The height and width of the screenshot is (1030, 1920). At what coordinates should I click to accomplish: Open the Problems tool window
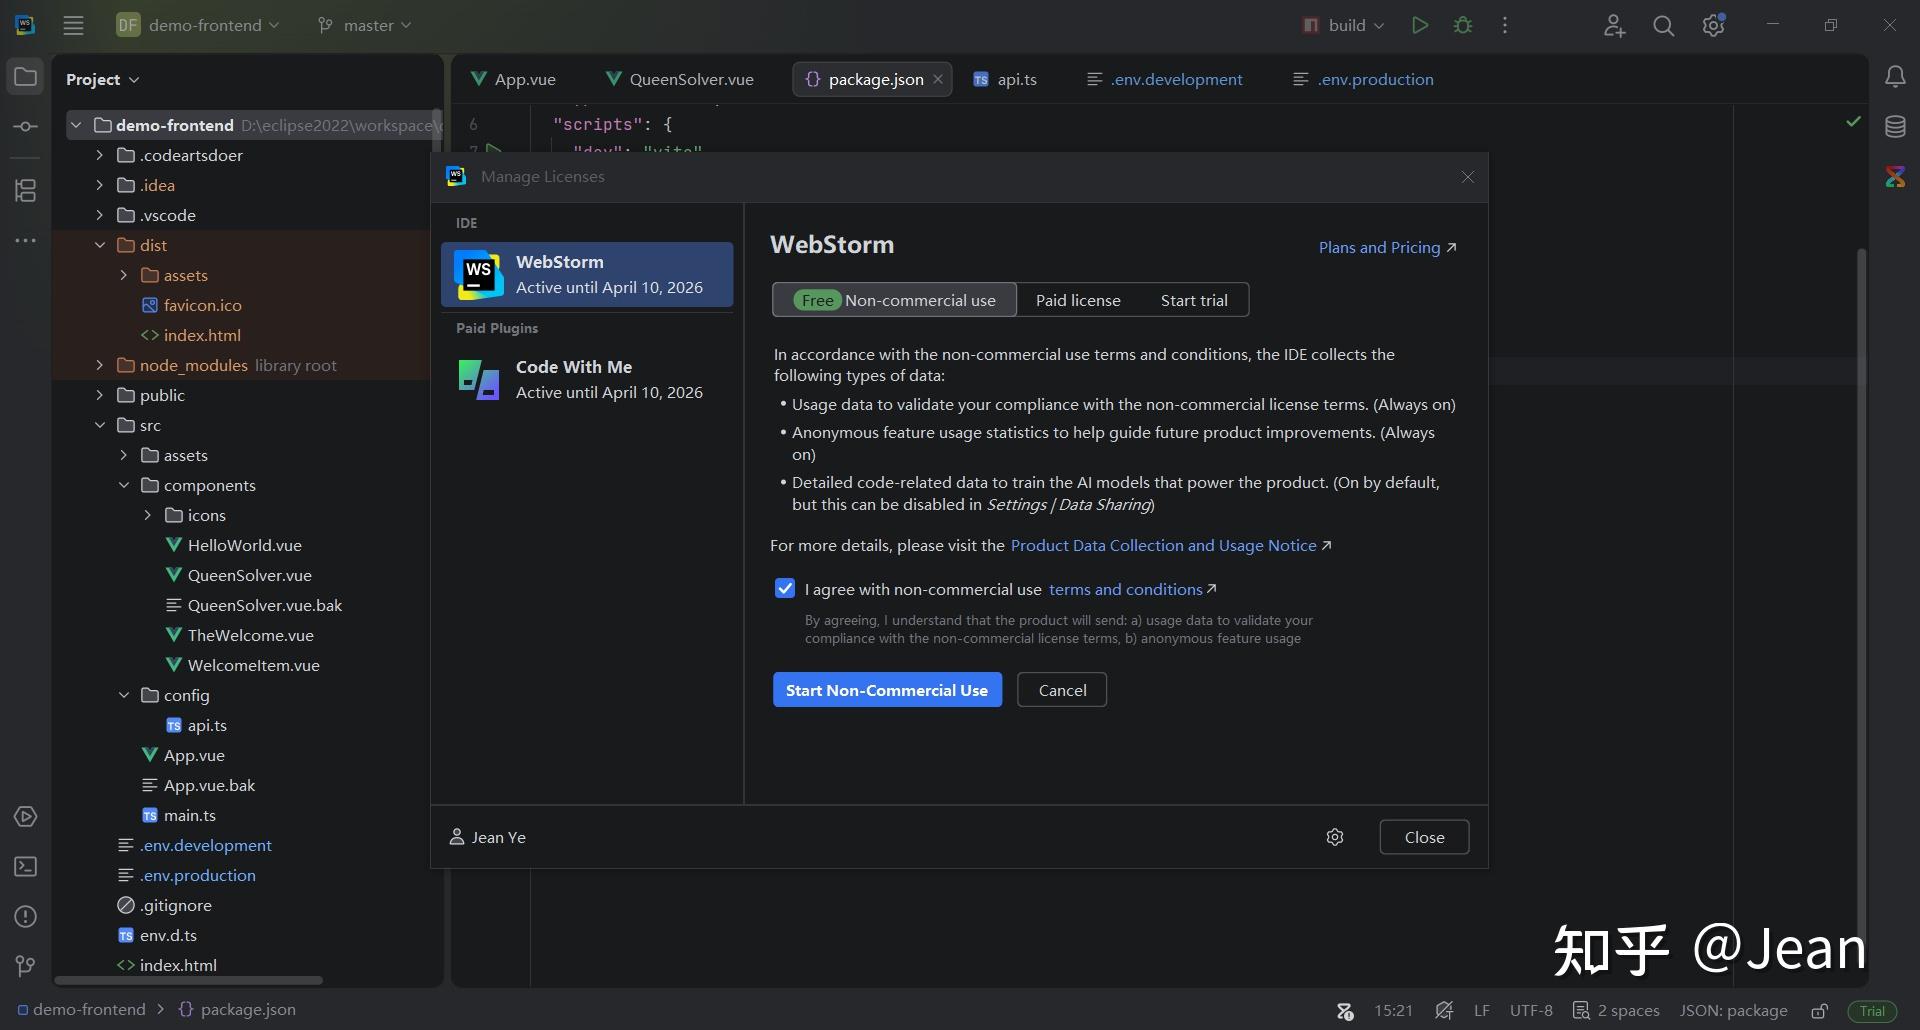pyautogui.click(x=26, y=917)
